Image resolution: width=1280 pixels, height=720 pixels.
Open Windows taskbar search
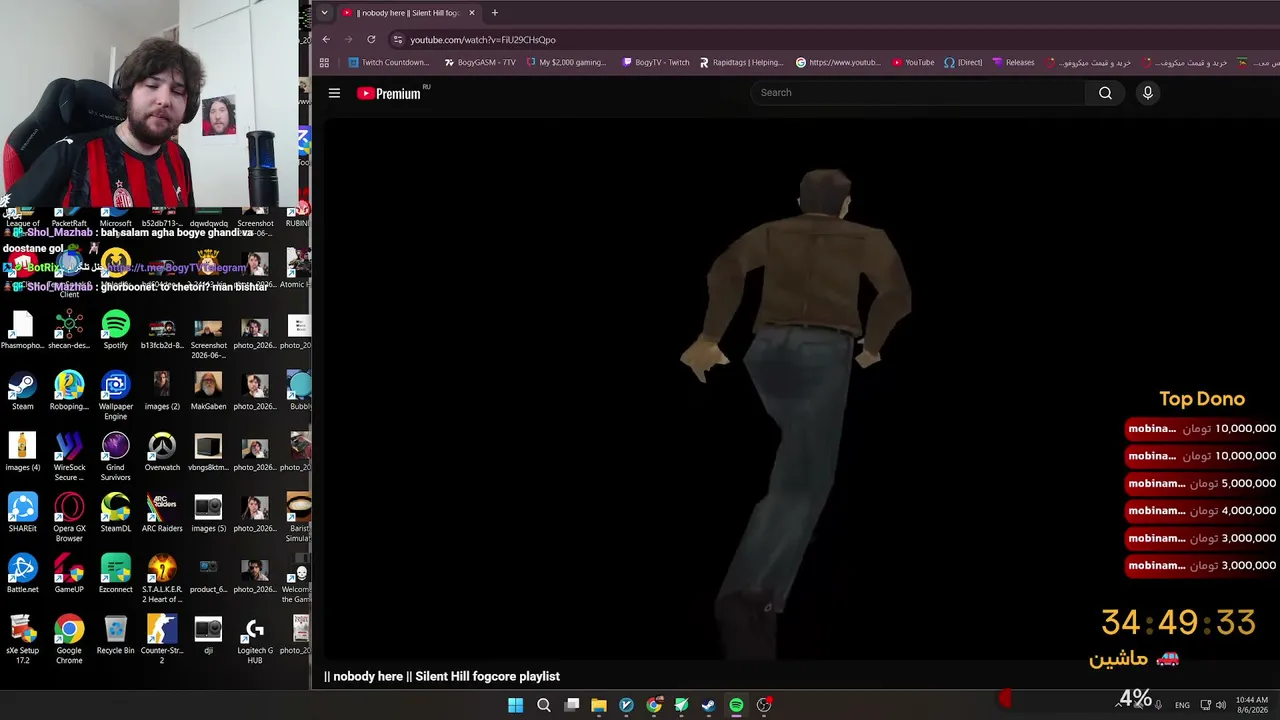coord(543,705)
